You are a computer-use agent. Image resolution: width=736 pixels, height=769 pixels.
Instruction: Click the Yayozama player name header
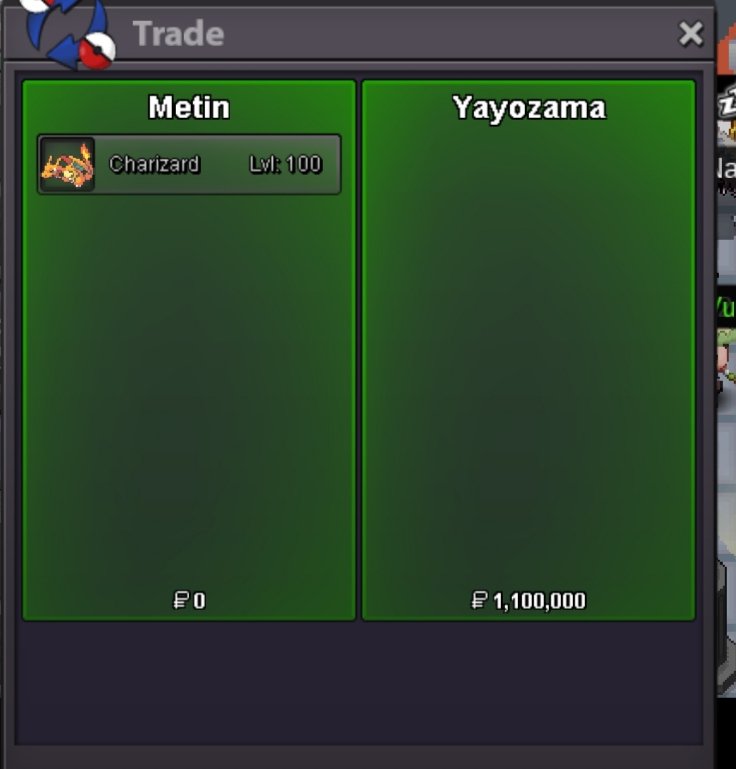coord(529,107)
